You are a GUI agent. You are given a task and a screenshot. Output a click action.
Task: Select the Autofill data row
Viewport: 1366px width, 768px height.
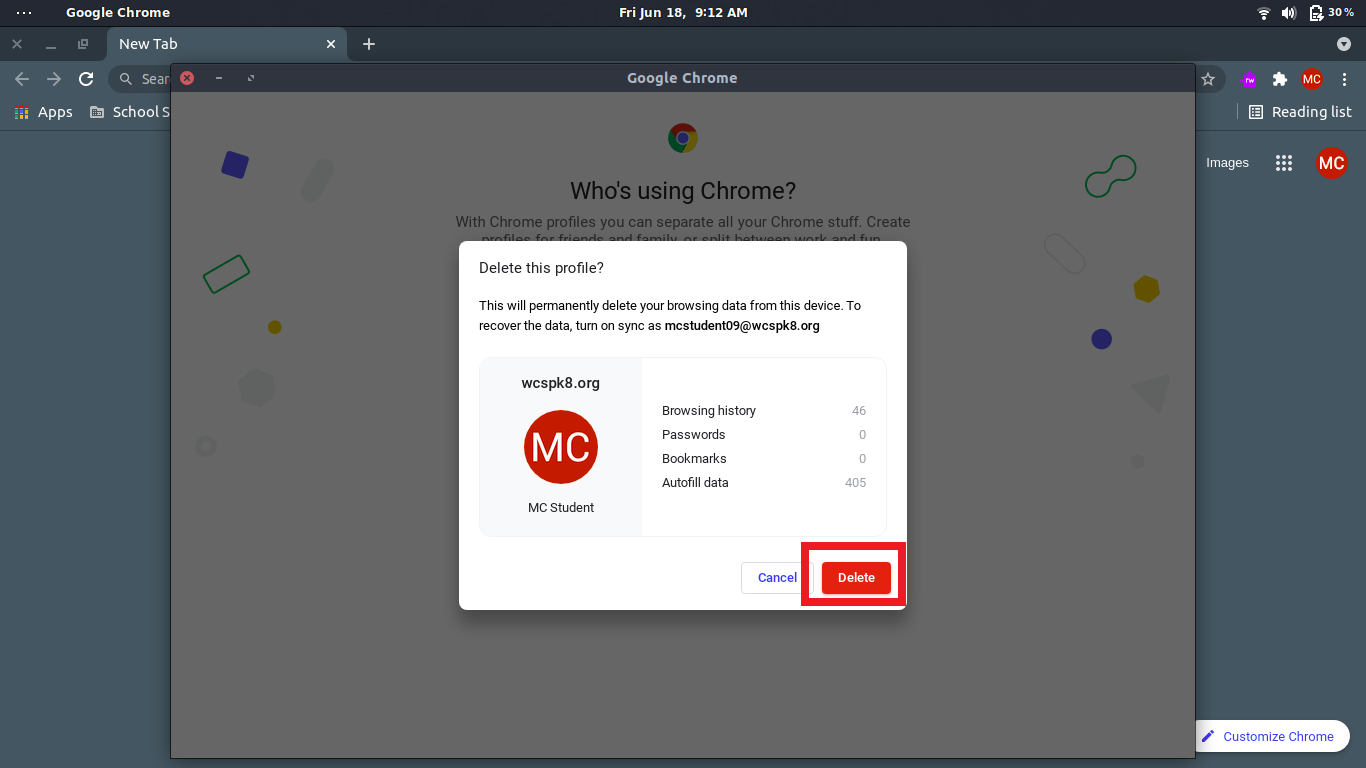tap(764, 483)
